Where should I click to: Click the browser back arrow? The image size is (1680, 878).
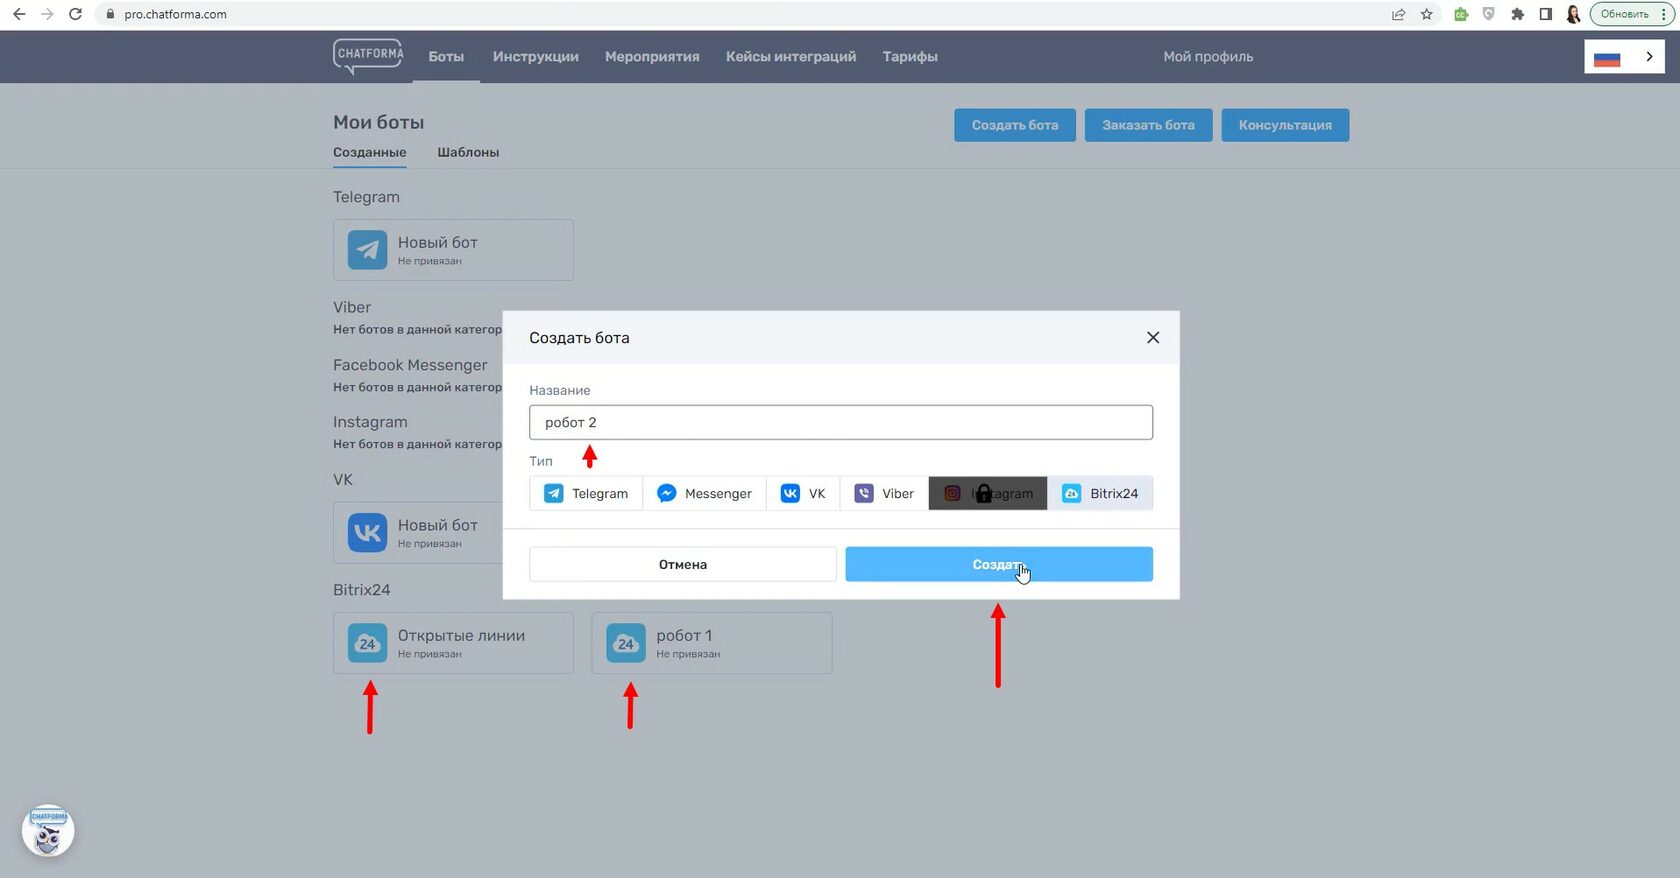19,14
